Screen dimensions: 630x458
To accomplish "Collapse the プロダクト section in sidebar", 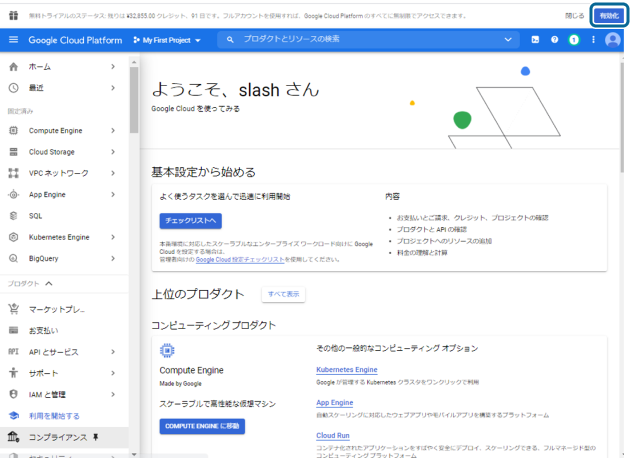I will pyautogui.click(x=48, y=284).
